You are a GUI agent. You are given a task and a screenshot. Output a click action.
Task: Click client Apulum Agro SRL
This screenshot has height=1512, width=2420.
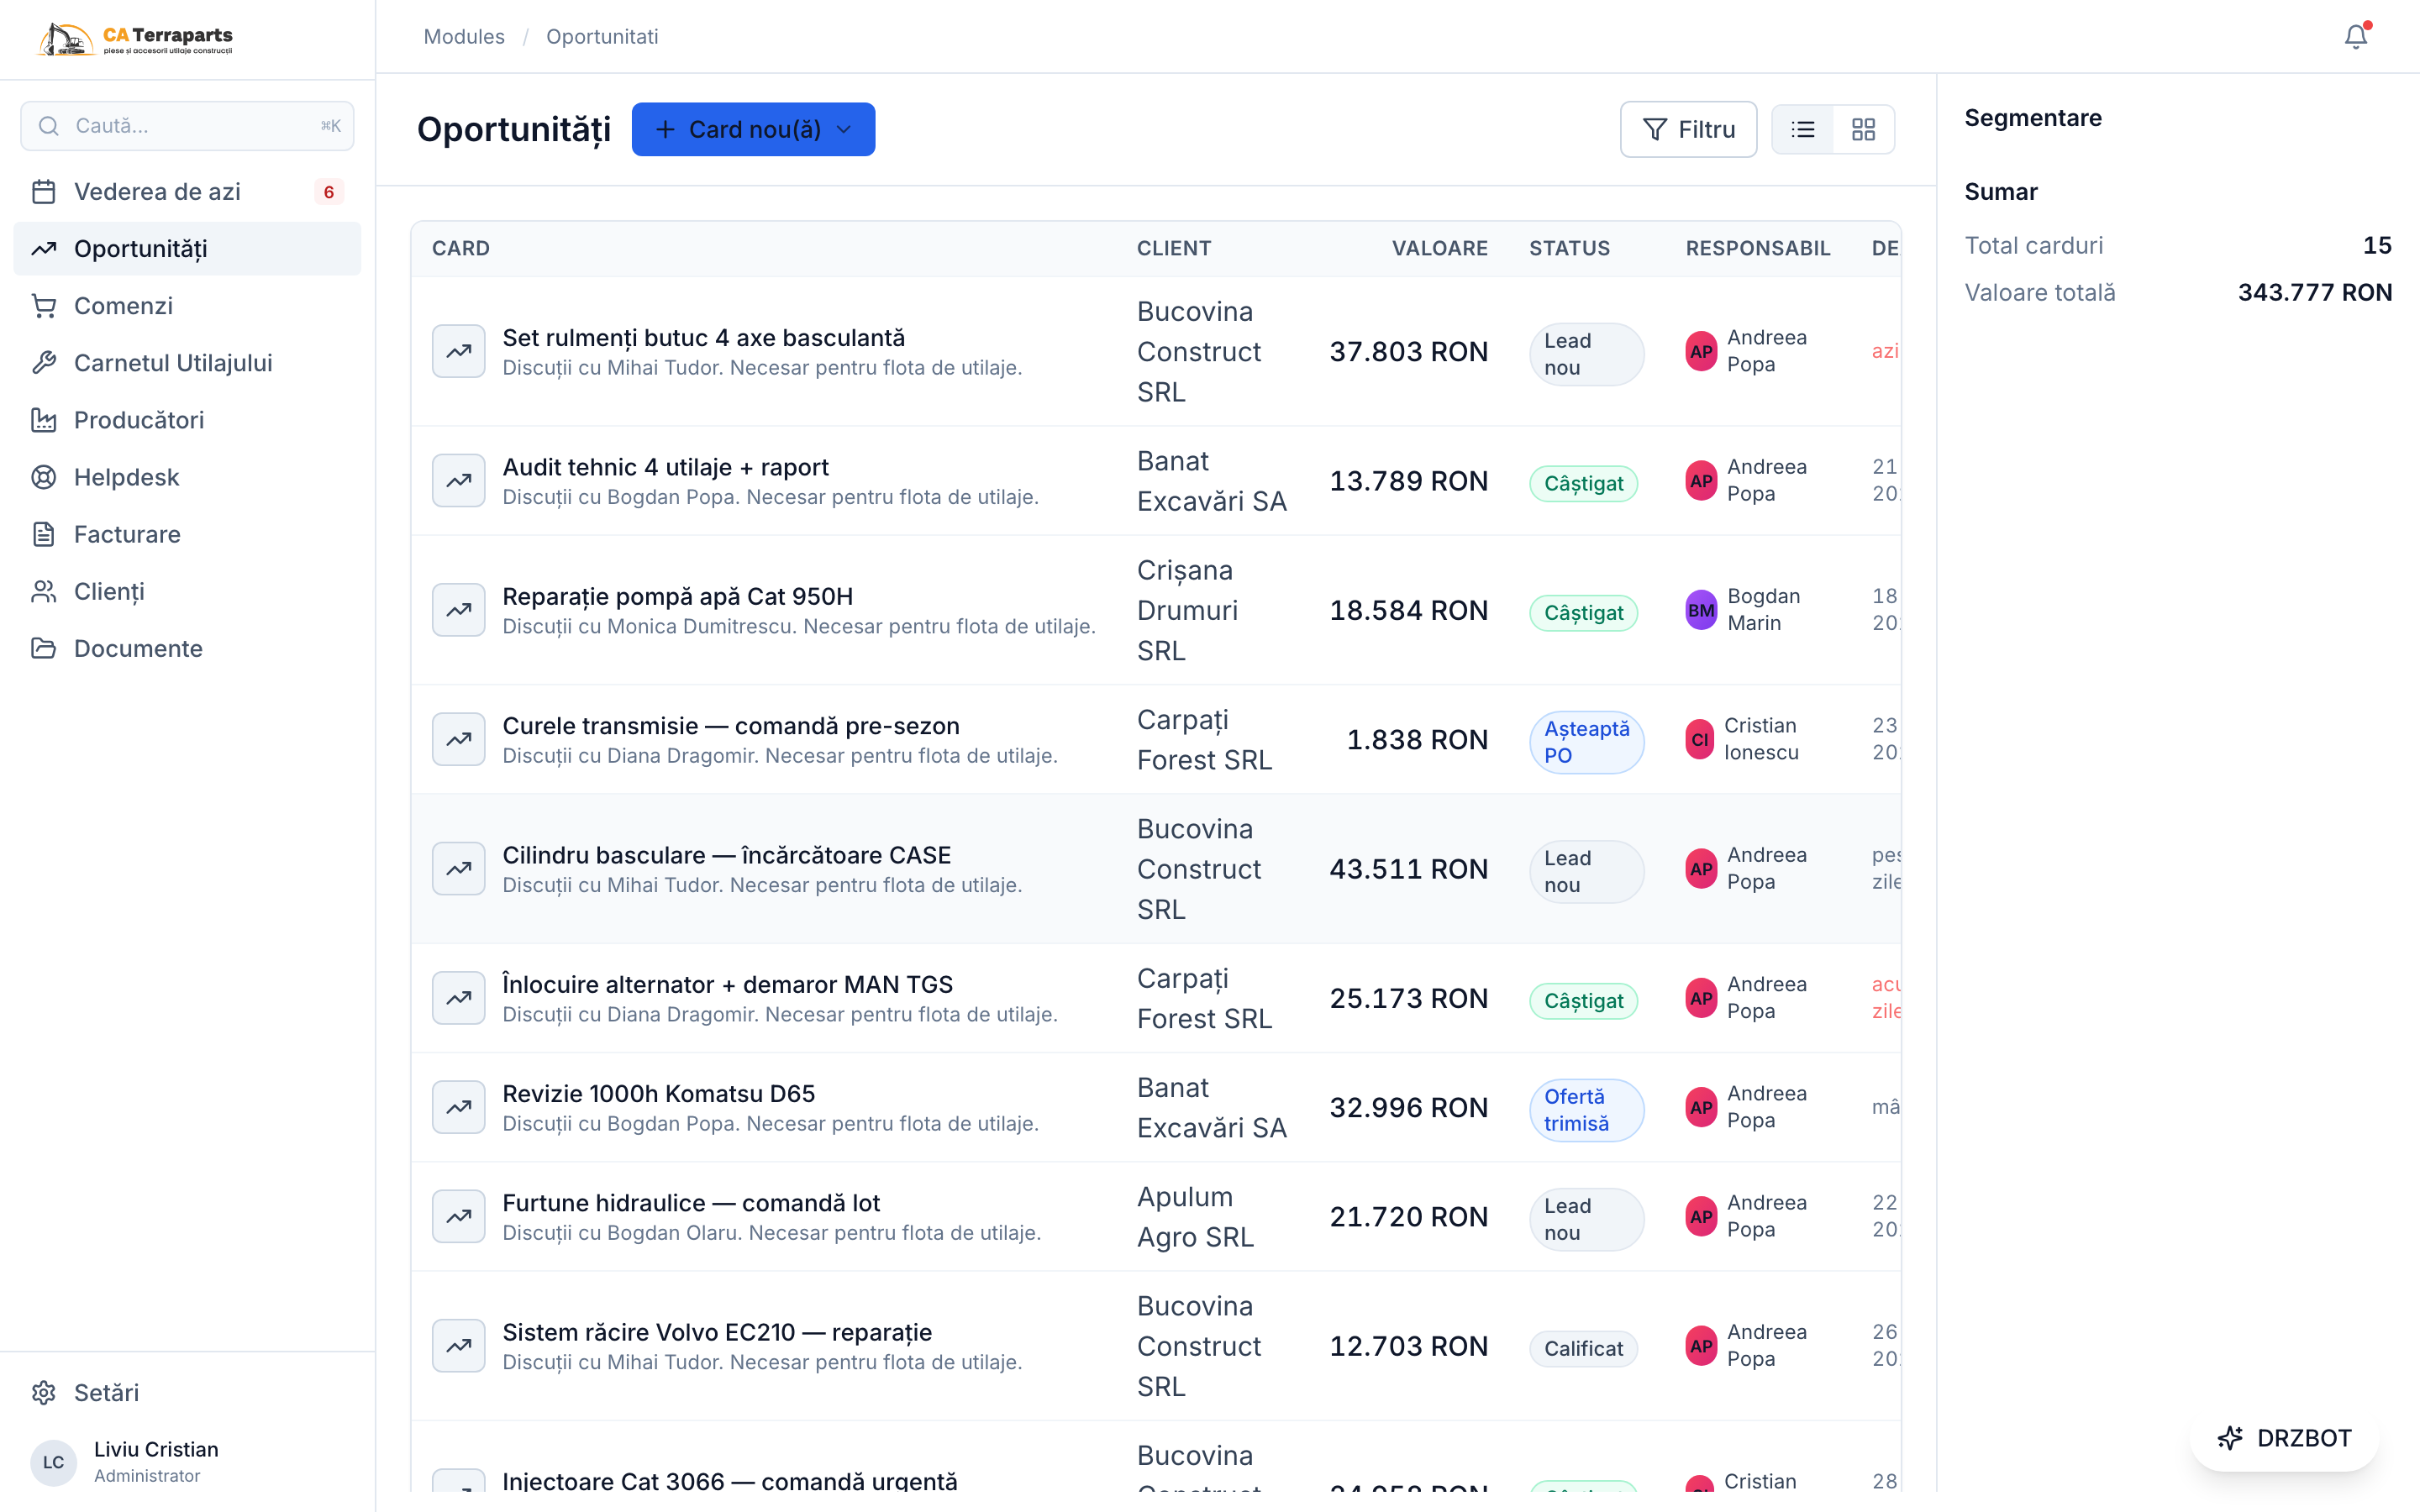[x=1195, y=1216]
